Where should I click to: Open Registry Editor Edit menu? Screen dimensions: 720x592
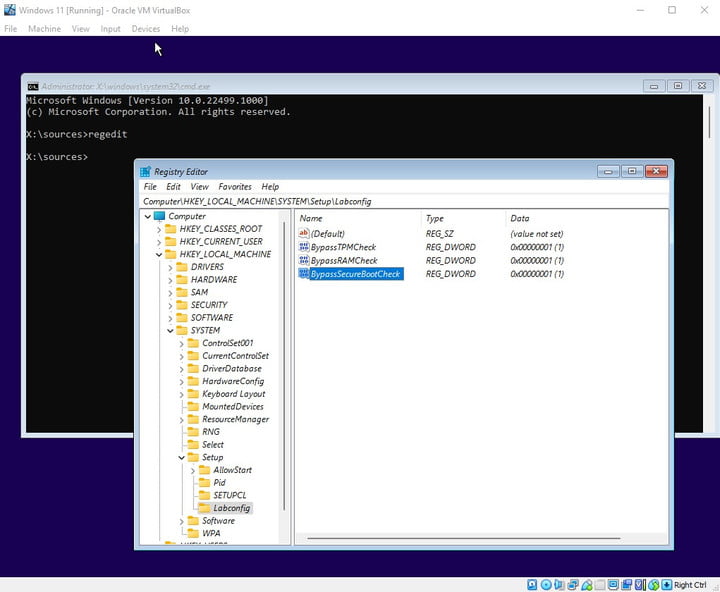tap(173, 186)
